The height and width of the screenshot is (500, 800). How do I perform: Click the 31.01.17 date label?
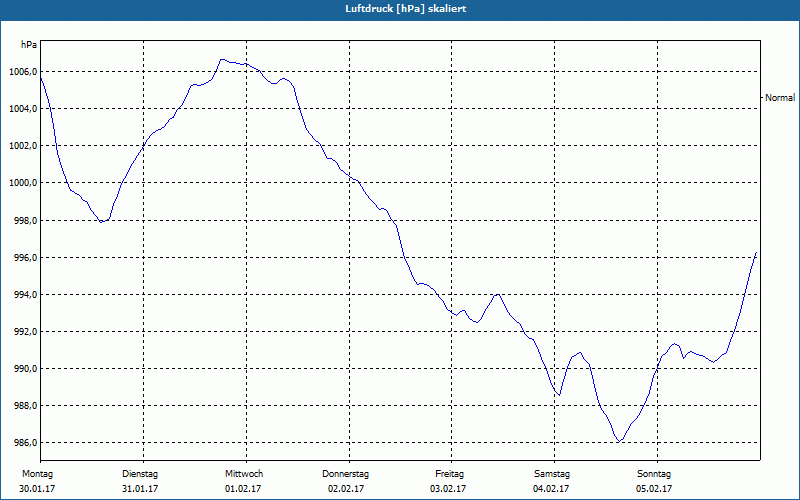[140, 489]
